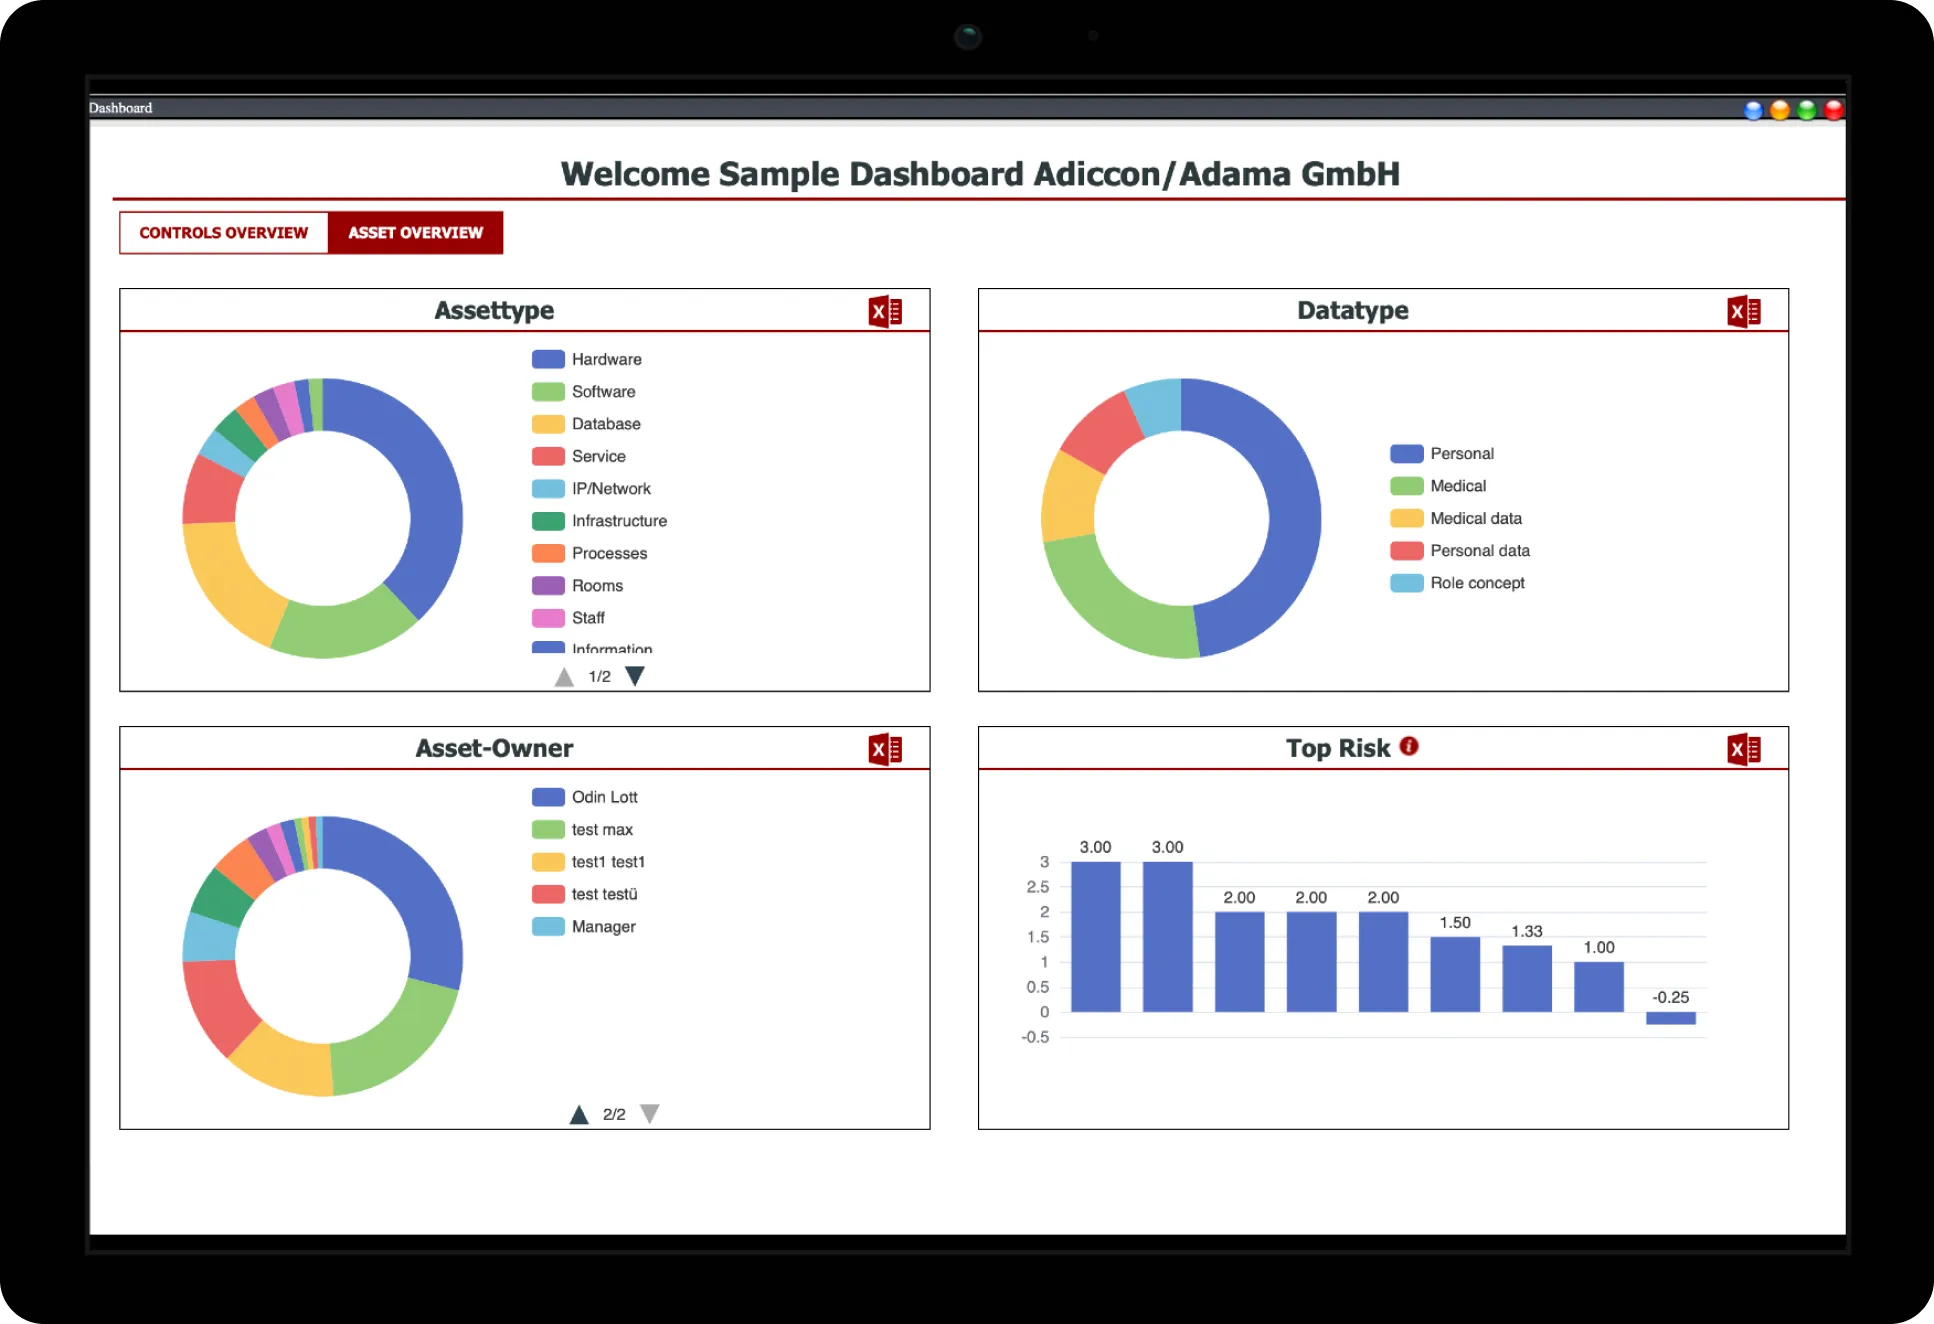Viewport: 1934px width, 1324px height.
Task: Toggle the test testü legend entry
Action: click(585, 894)
